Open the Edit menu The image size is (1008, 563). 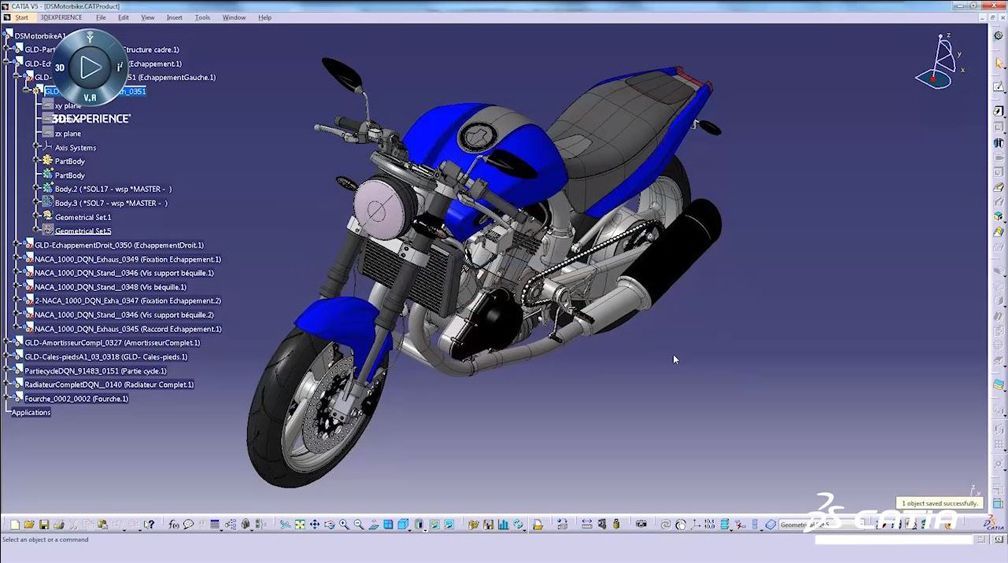click(x=123, y=17)
